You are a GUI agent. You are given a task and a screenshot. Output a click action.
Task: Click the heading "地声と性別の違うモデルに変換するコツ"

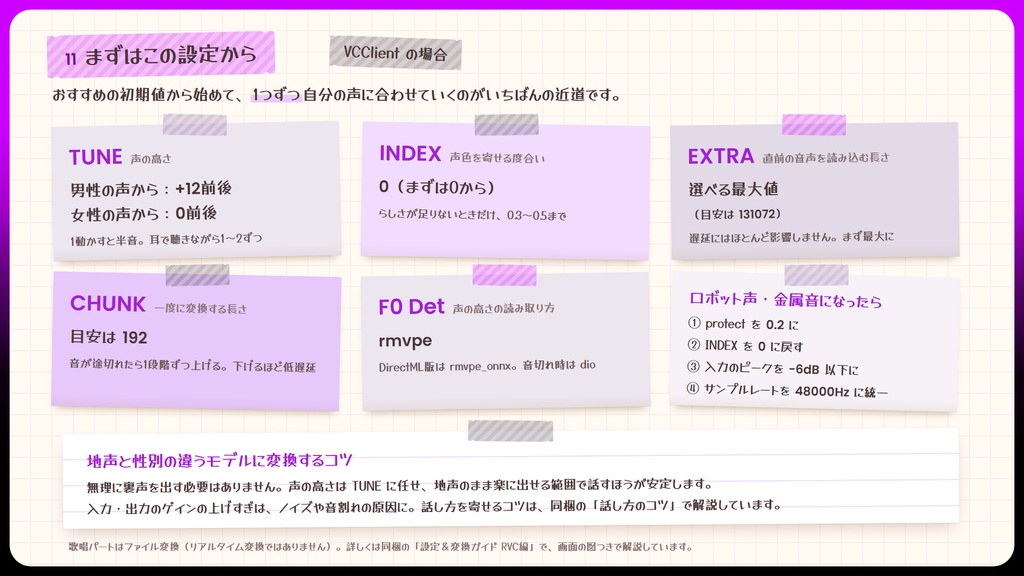[219, 461]
